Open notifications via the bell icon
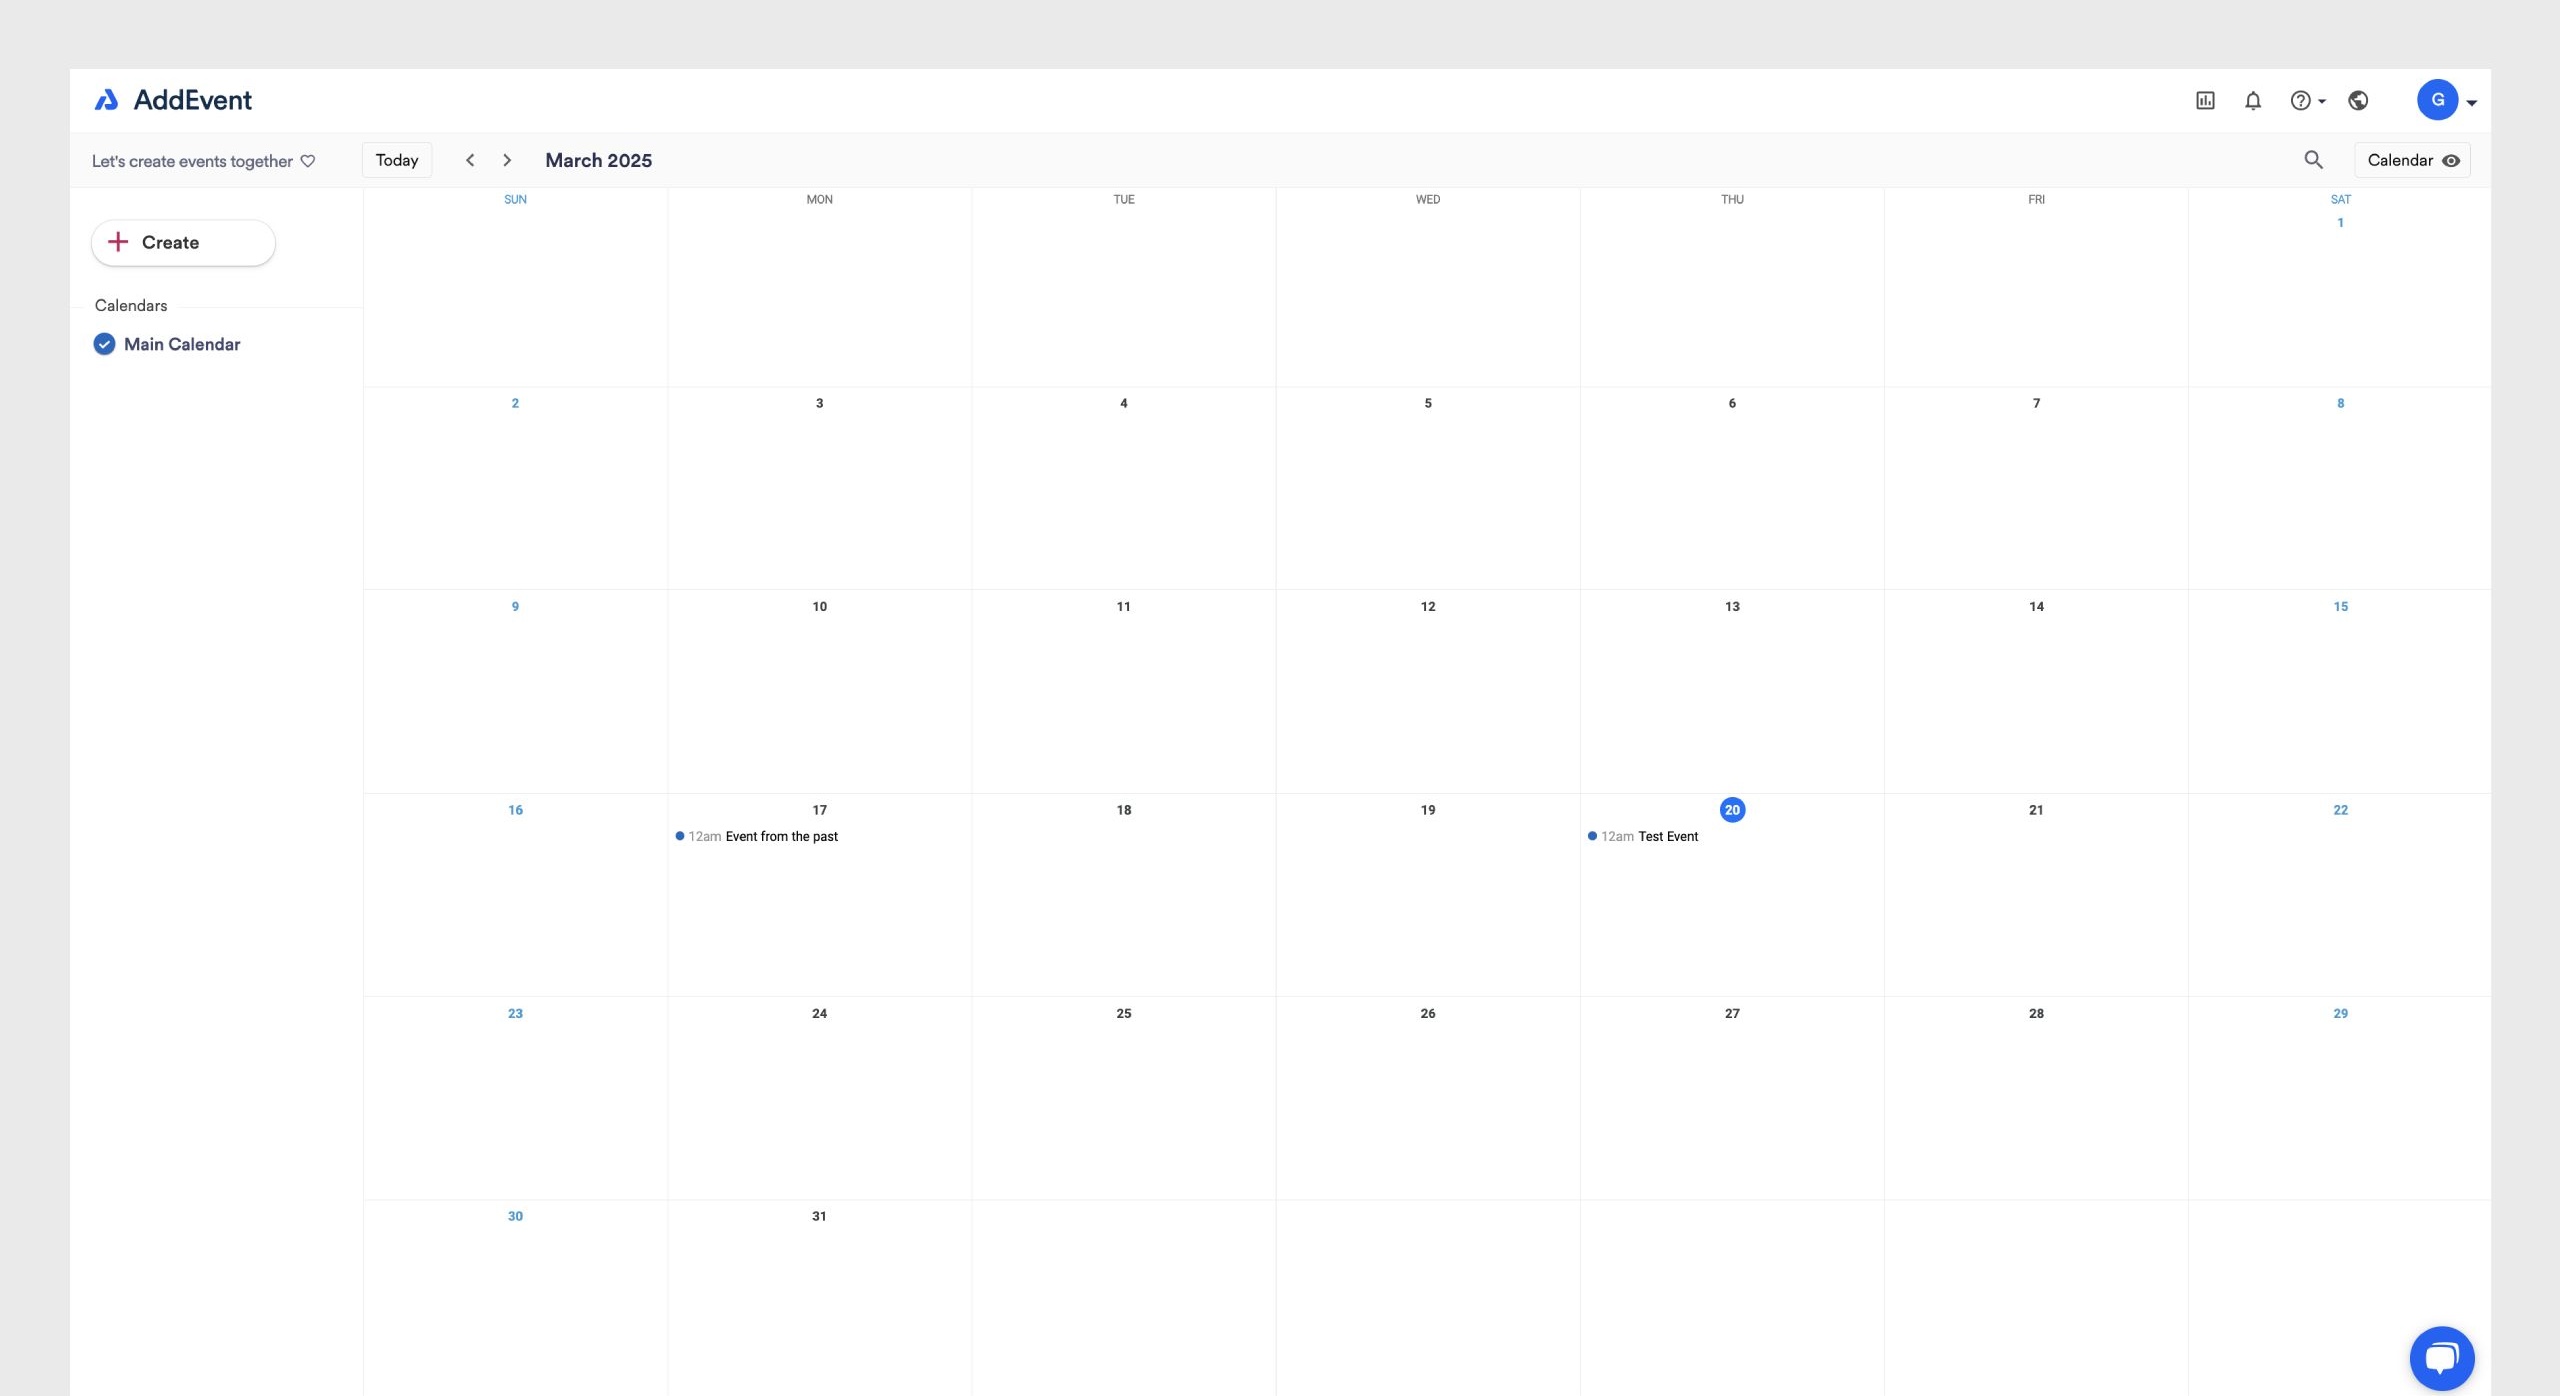This screenshot has width=2560, height=1396. coord(2252,100)
